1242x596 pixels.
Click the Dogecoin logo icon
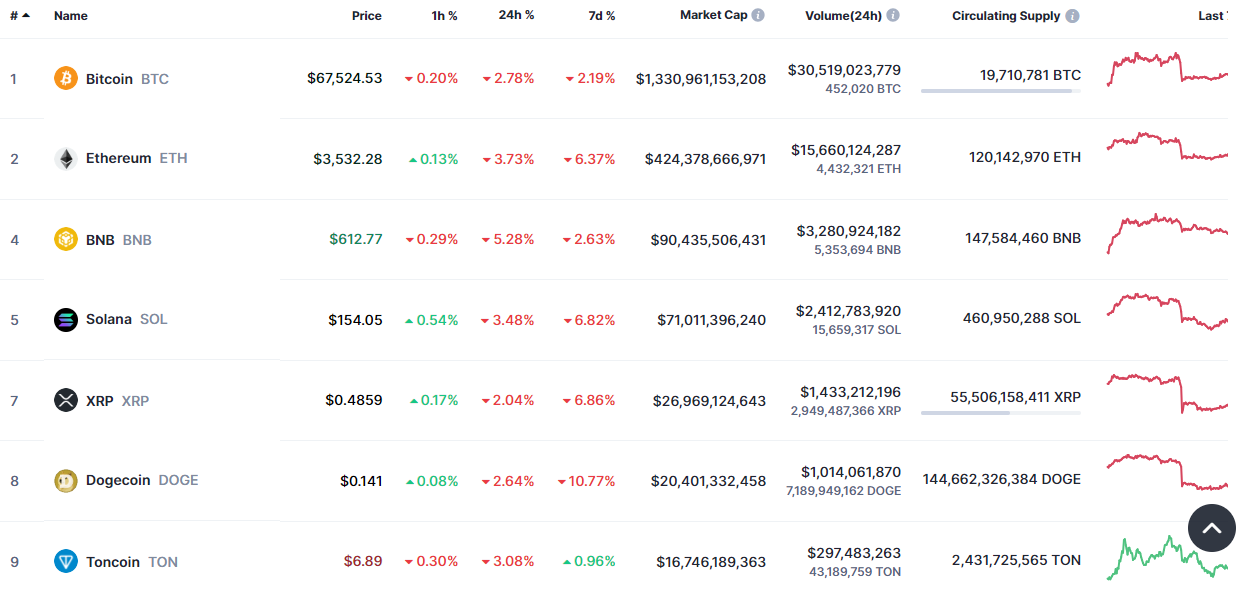pos(66,481)
